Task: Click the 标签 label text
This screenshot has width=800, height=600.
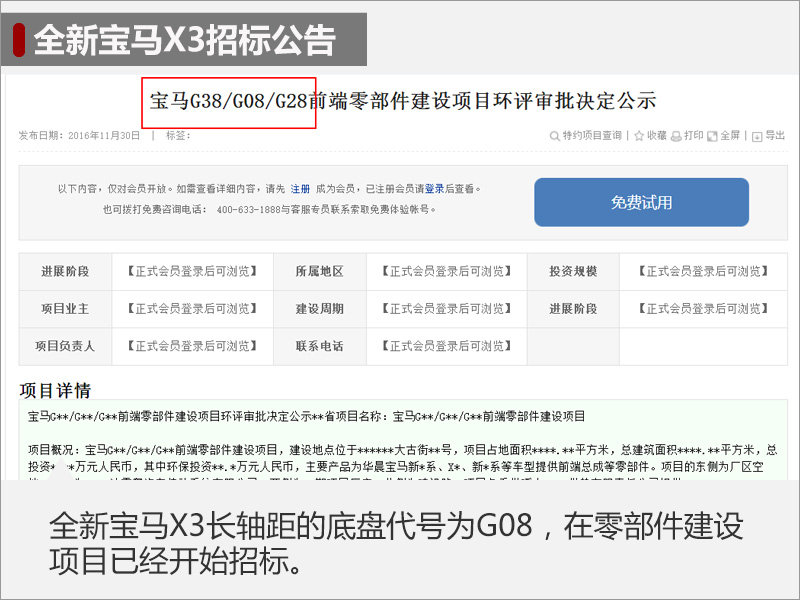Action: click(x=178, y=135)
